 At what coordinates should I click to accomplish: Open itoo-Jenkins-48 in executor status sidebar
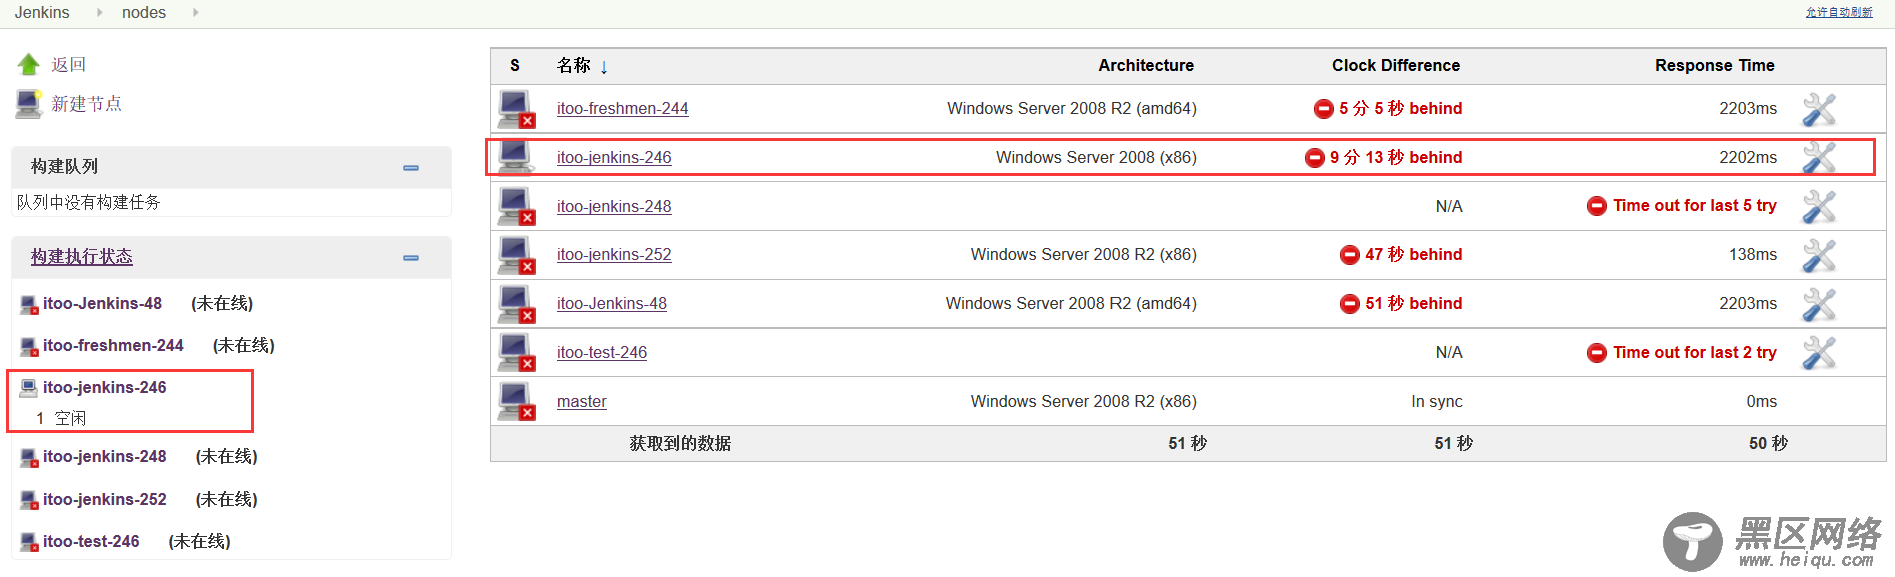[102, 303]
